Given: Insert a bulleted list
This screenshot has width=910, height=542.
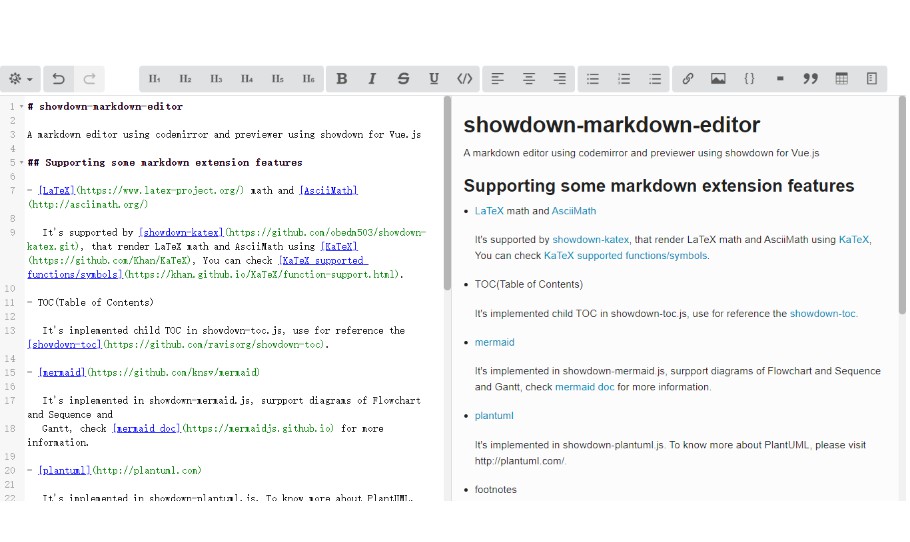Looking at the screenshot, I should [x=593, y=79].
